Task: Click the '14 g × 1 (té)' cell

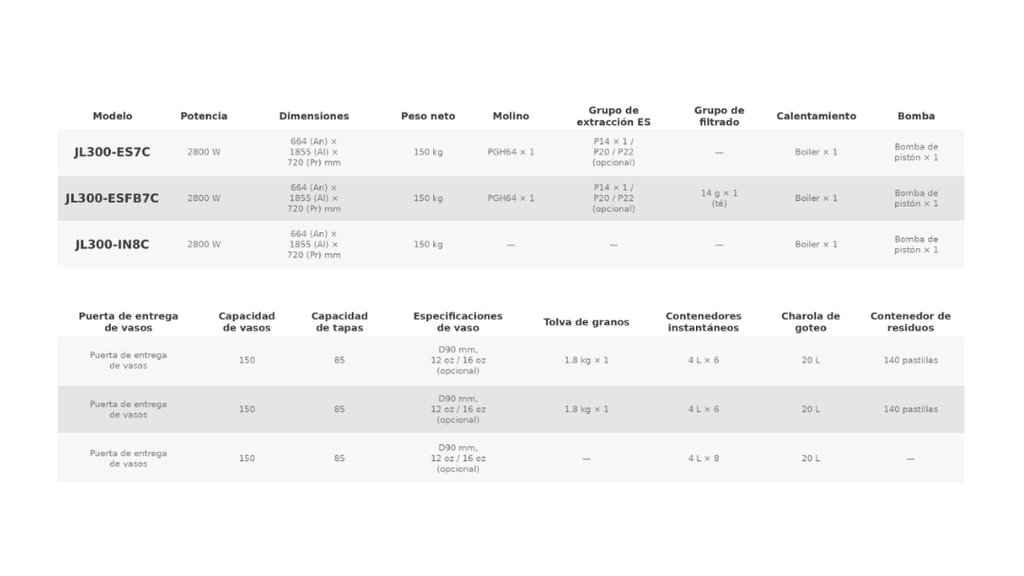Action: pyautogui.click(x=719, y=199)
